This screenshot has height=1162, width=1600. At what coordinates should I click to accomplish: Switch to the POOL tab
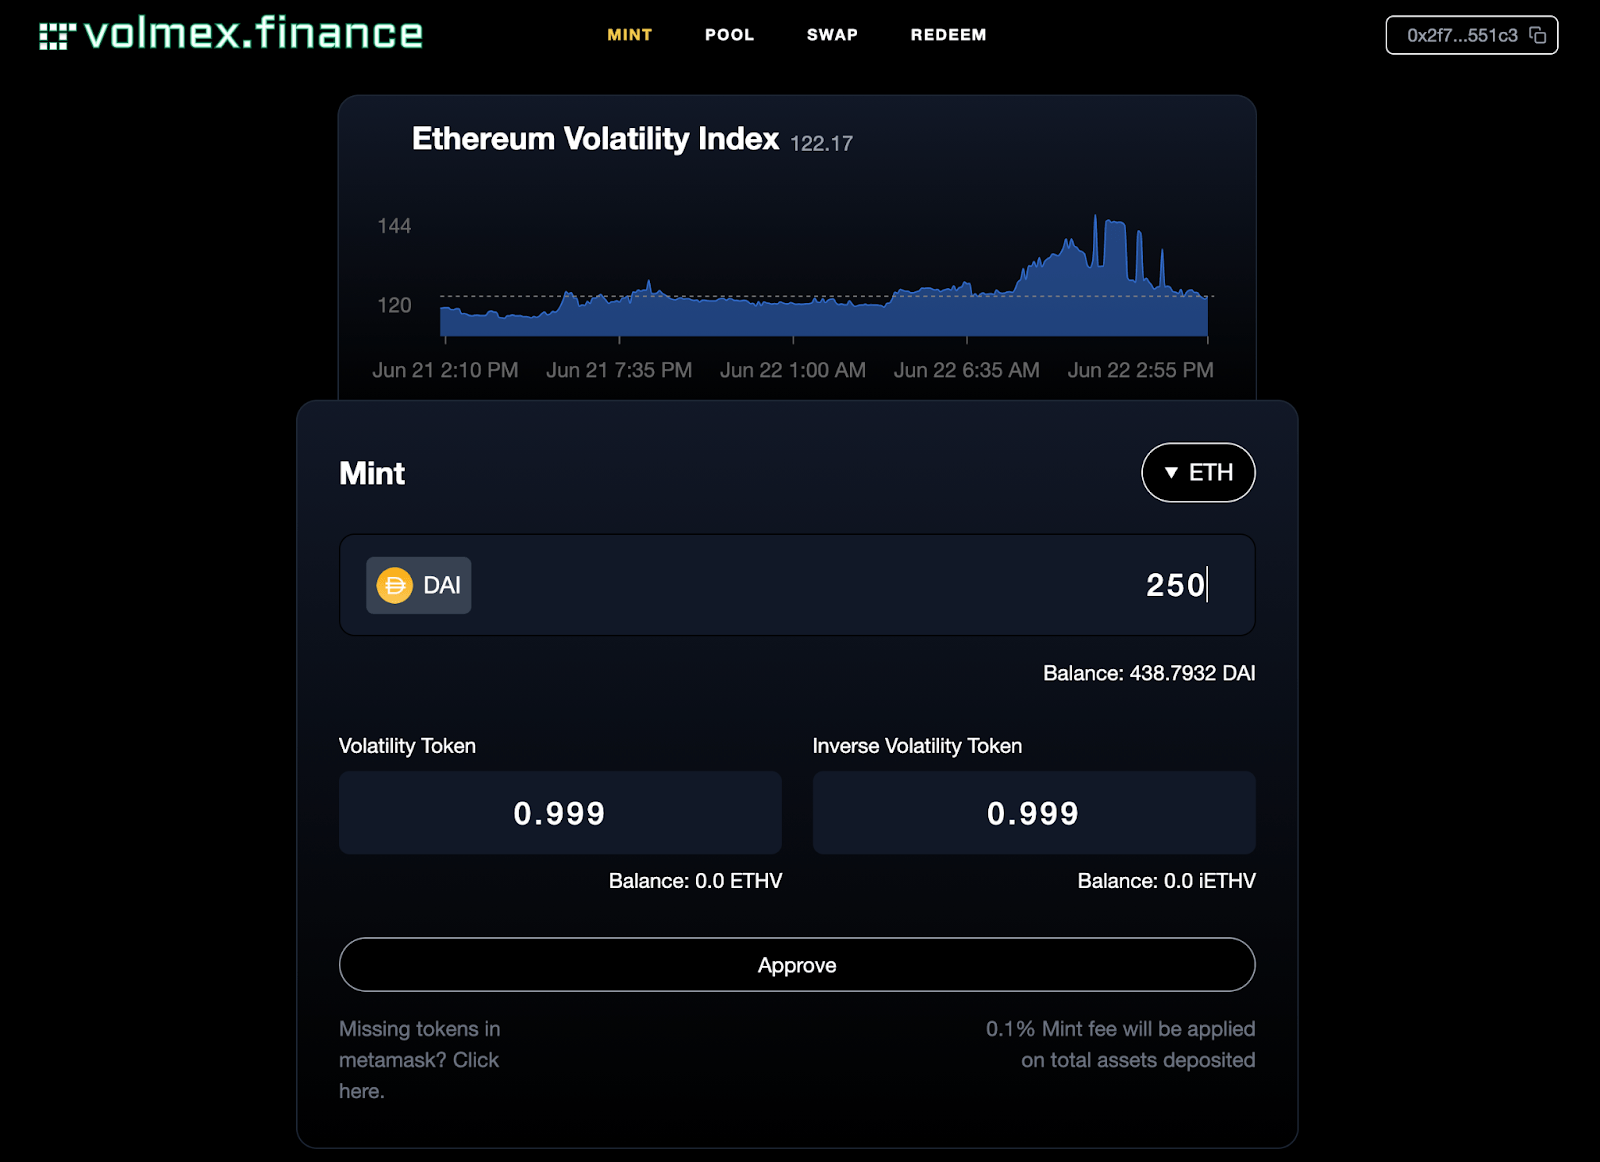729,35
